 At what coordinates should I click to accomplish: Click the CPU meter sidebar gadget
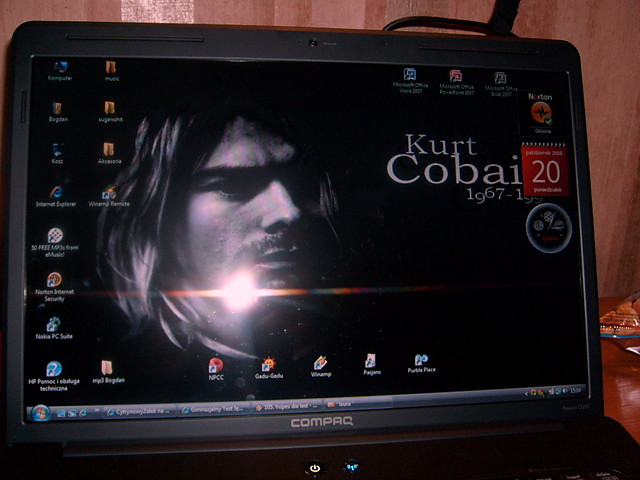click(549, 228)
